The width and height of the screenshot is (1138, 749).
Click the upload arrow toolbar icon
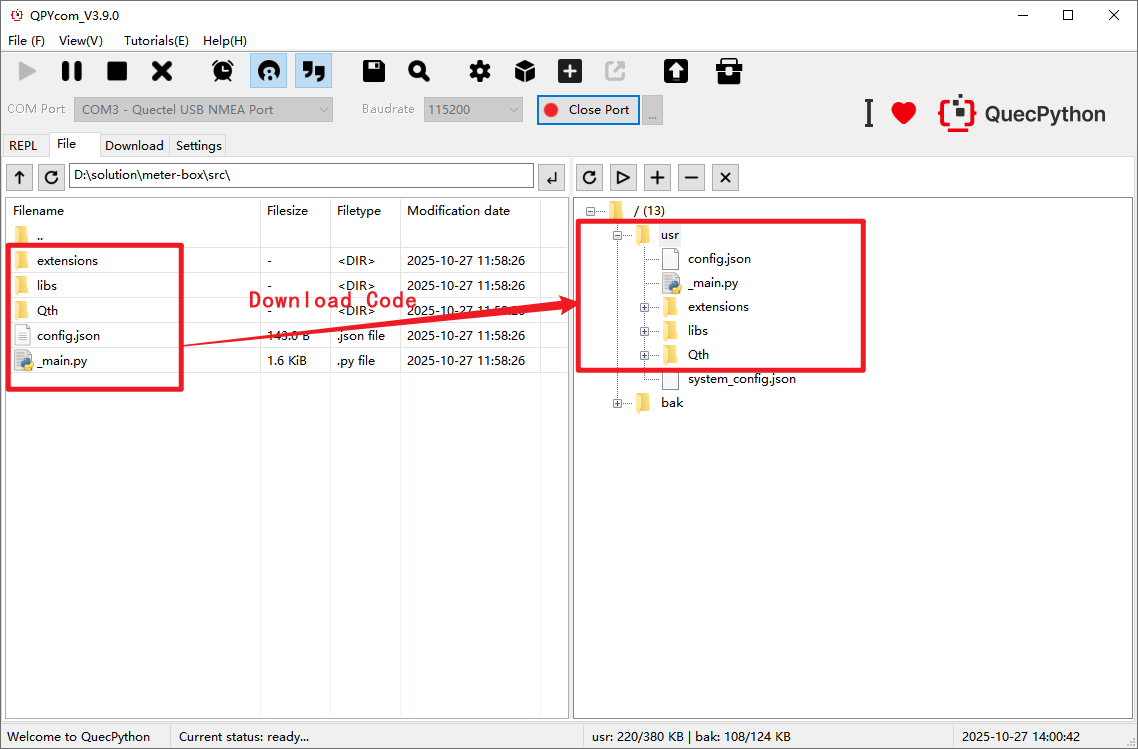click(x=676, y=71)
